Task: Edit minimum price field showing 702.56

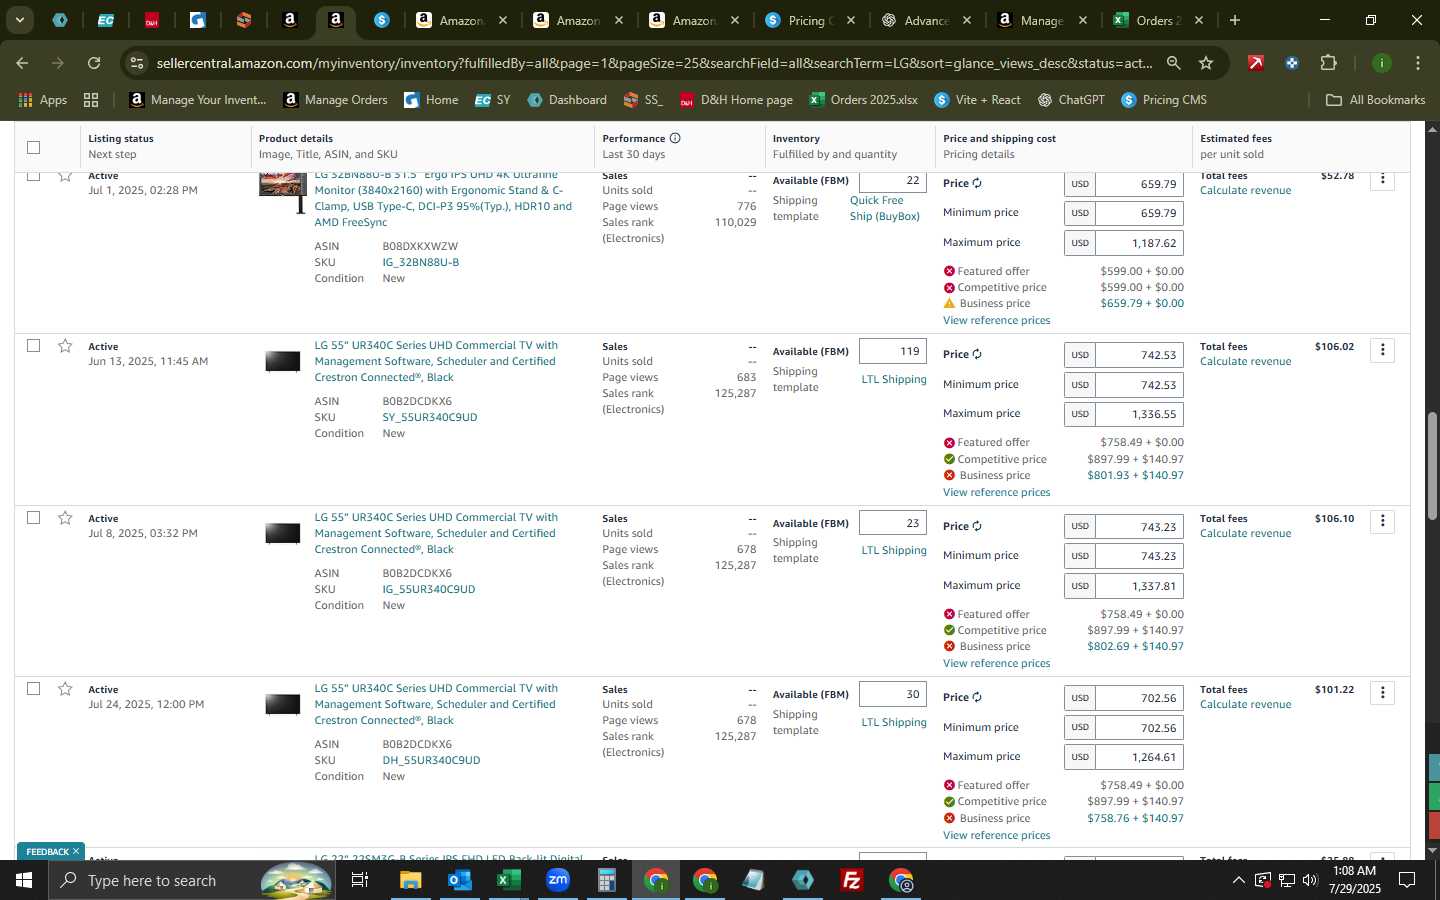Action: 1139,728
